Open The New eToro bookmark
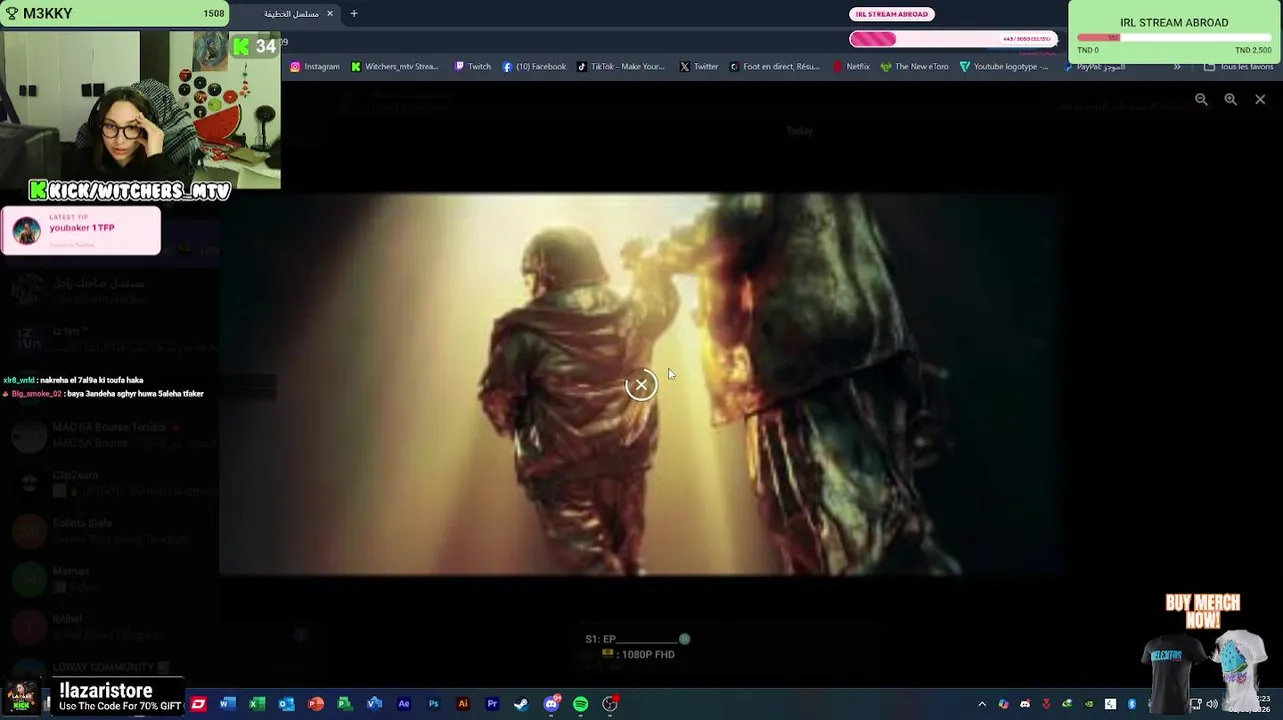The image size is (1283, 720). click(x=915, y=67)
